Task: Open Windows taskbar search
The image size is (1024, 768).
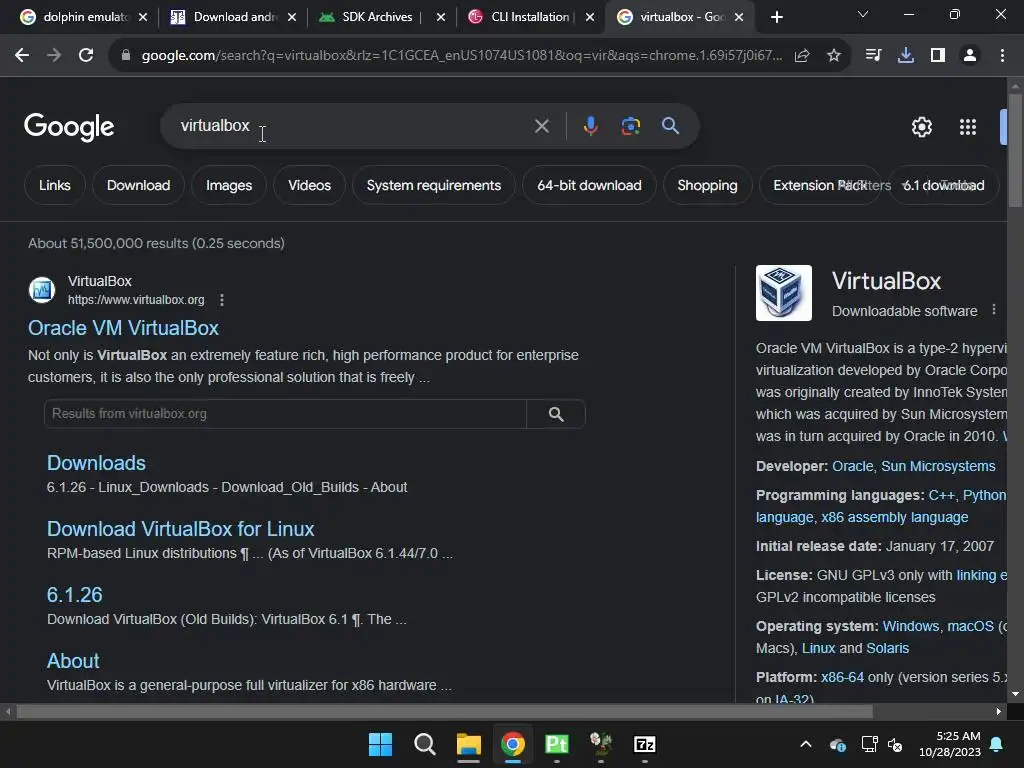Action: [x=424, y=744]
